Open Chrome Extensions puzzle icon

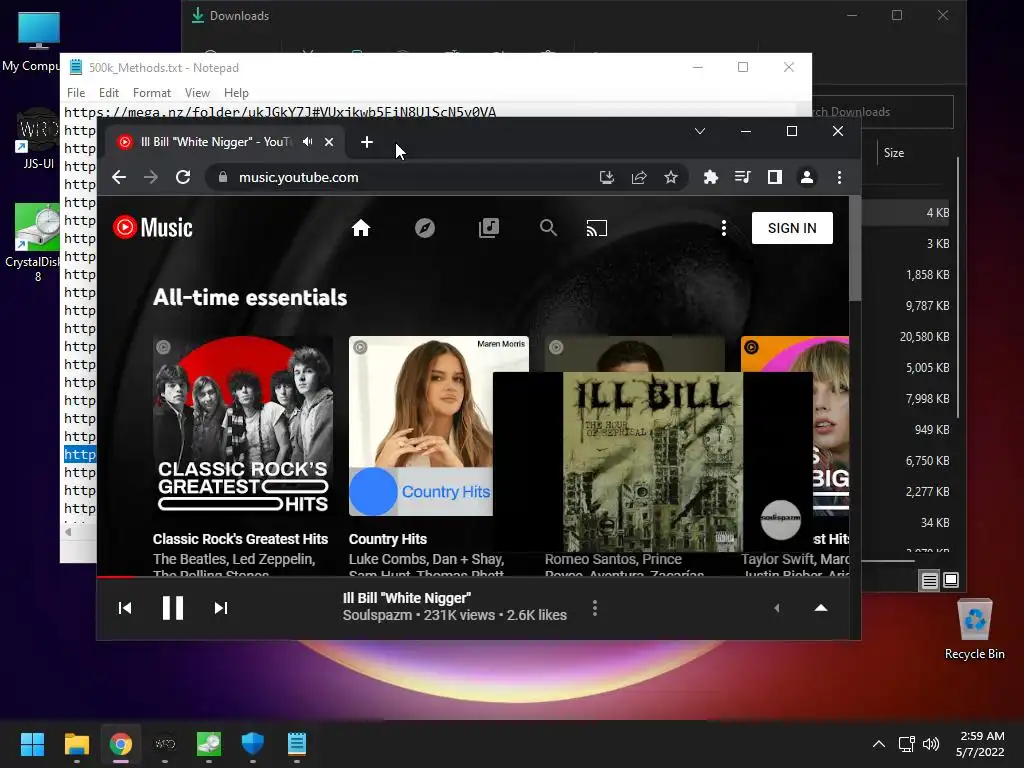[x=711, y=177]
